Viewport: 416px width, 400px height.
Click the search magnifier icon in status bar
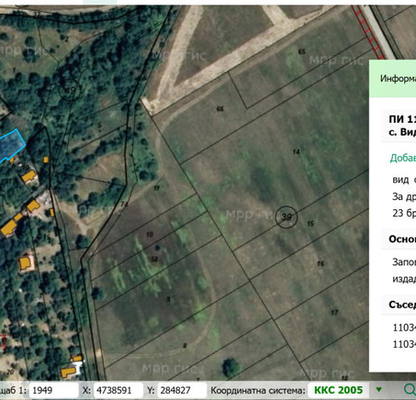pos(410,390)
